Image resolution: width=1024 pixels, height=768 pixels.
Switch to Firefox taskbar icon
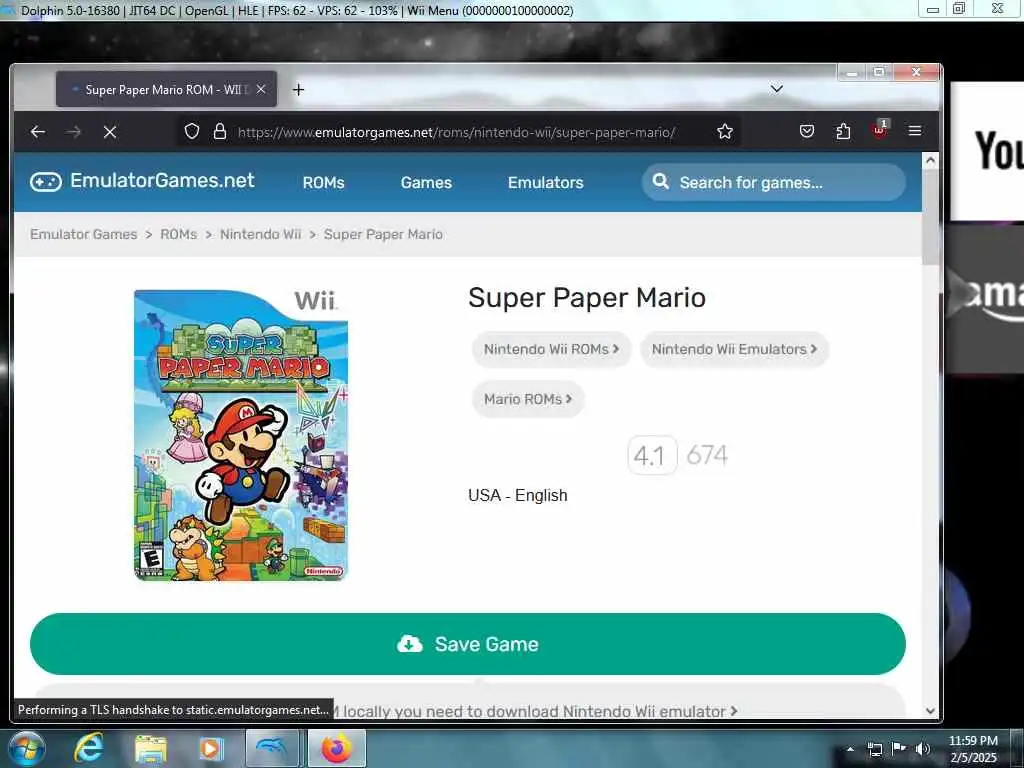(x=336, y=748)
